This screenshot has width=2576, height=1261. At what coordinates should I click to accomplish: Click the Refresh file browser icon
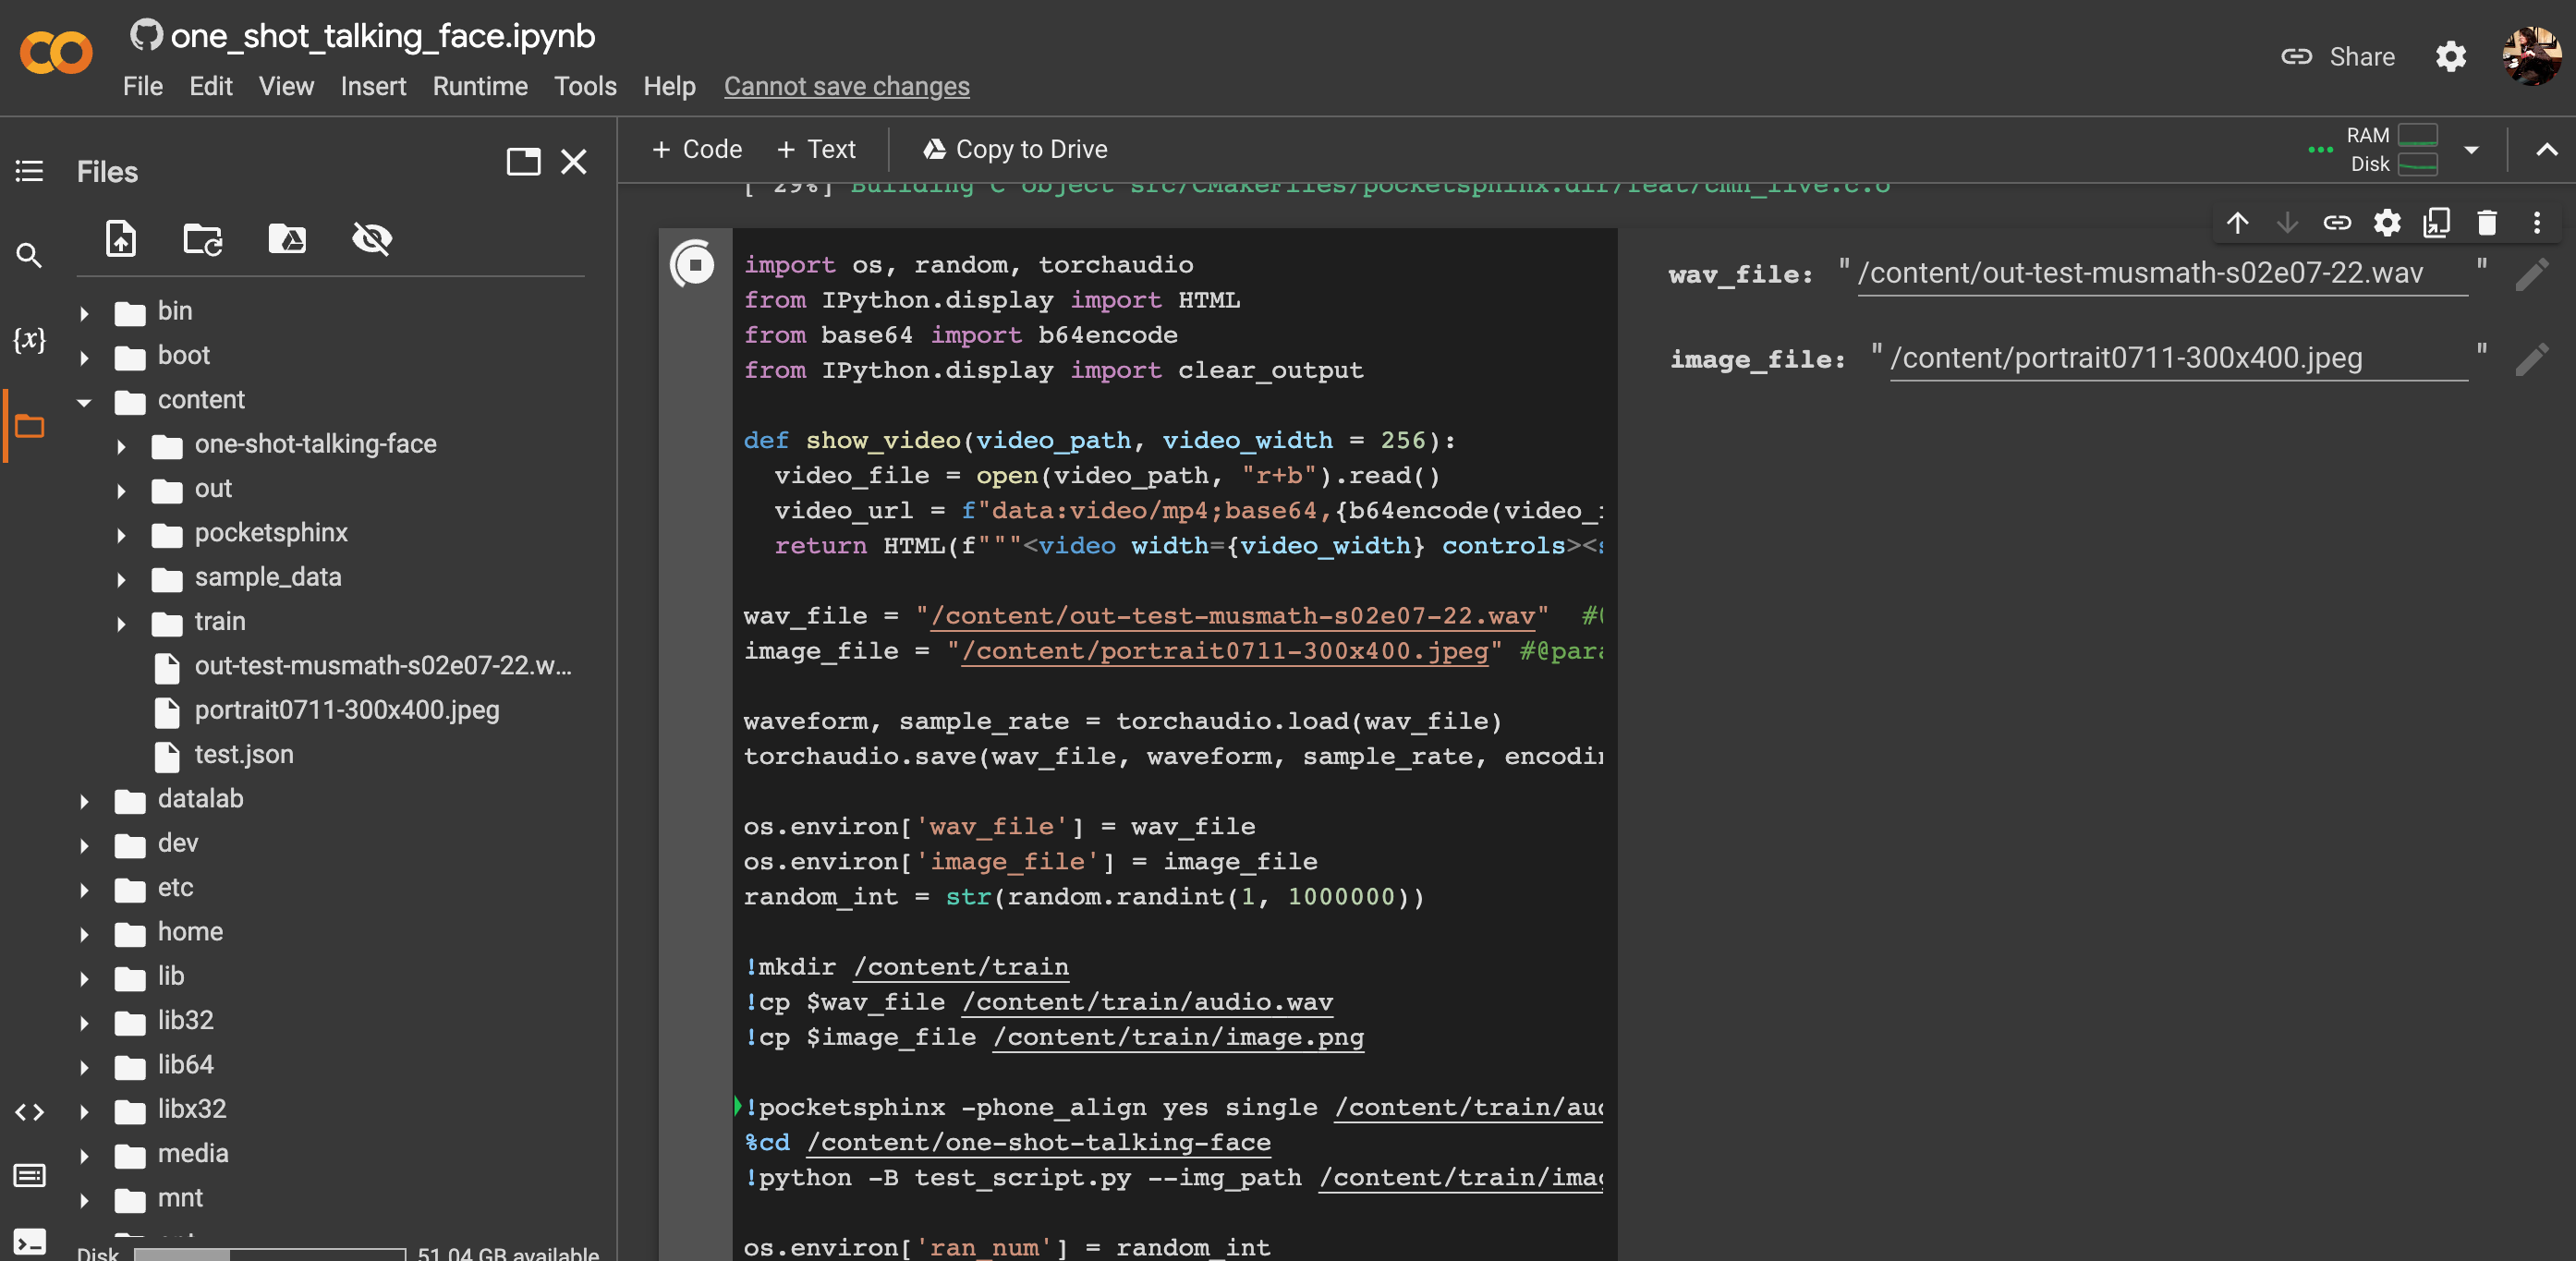(203, 239)
